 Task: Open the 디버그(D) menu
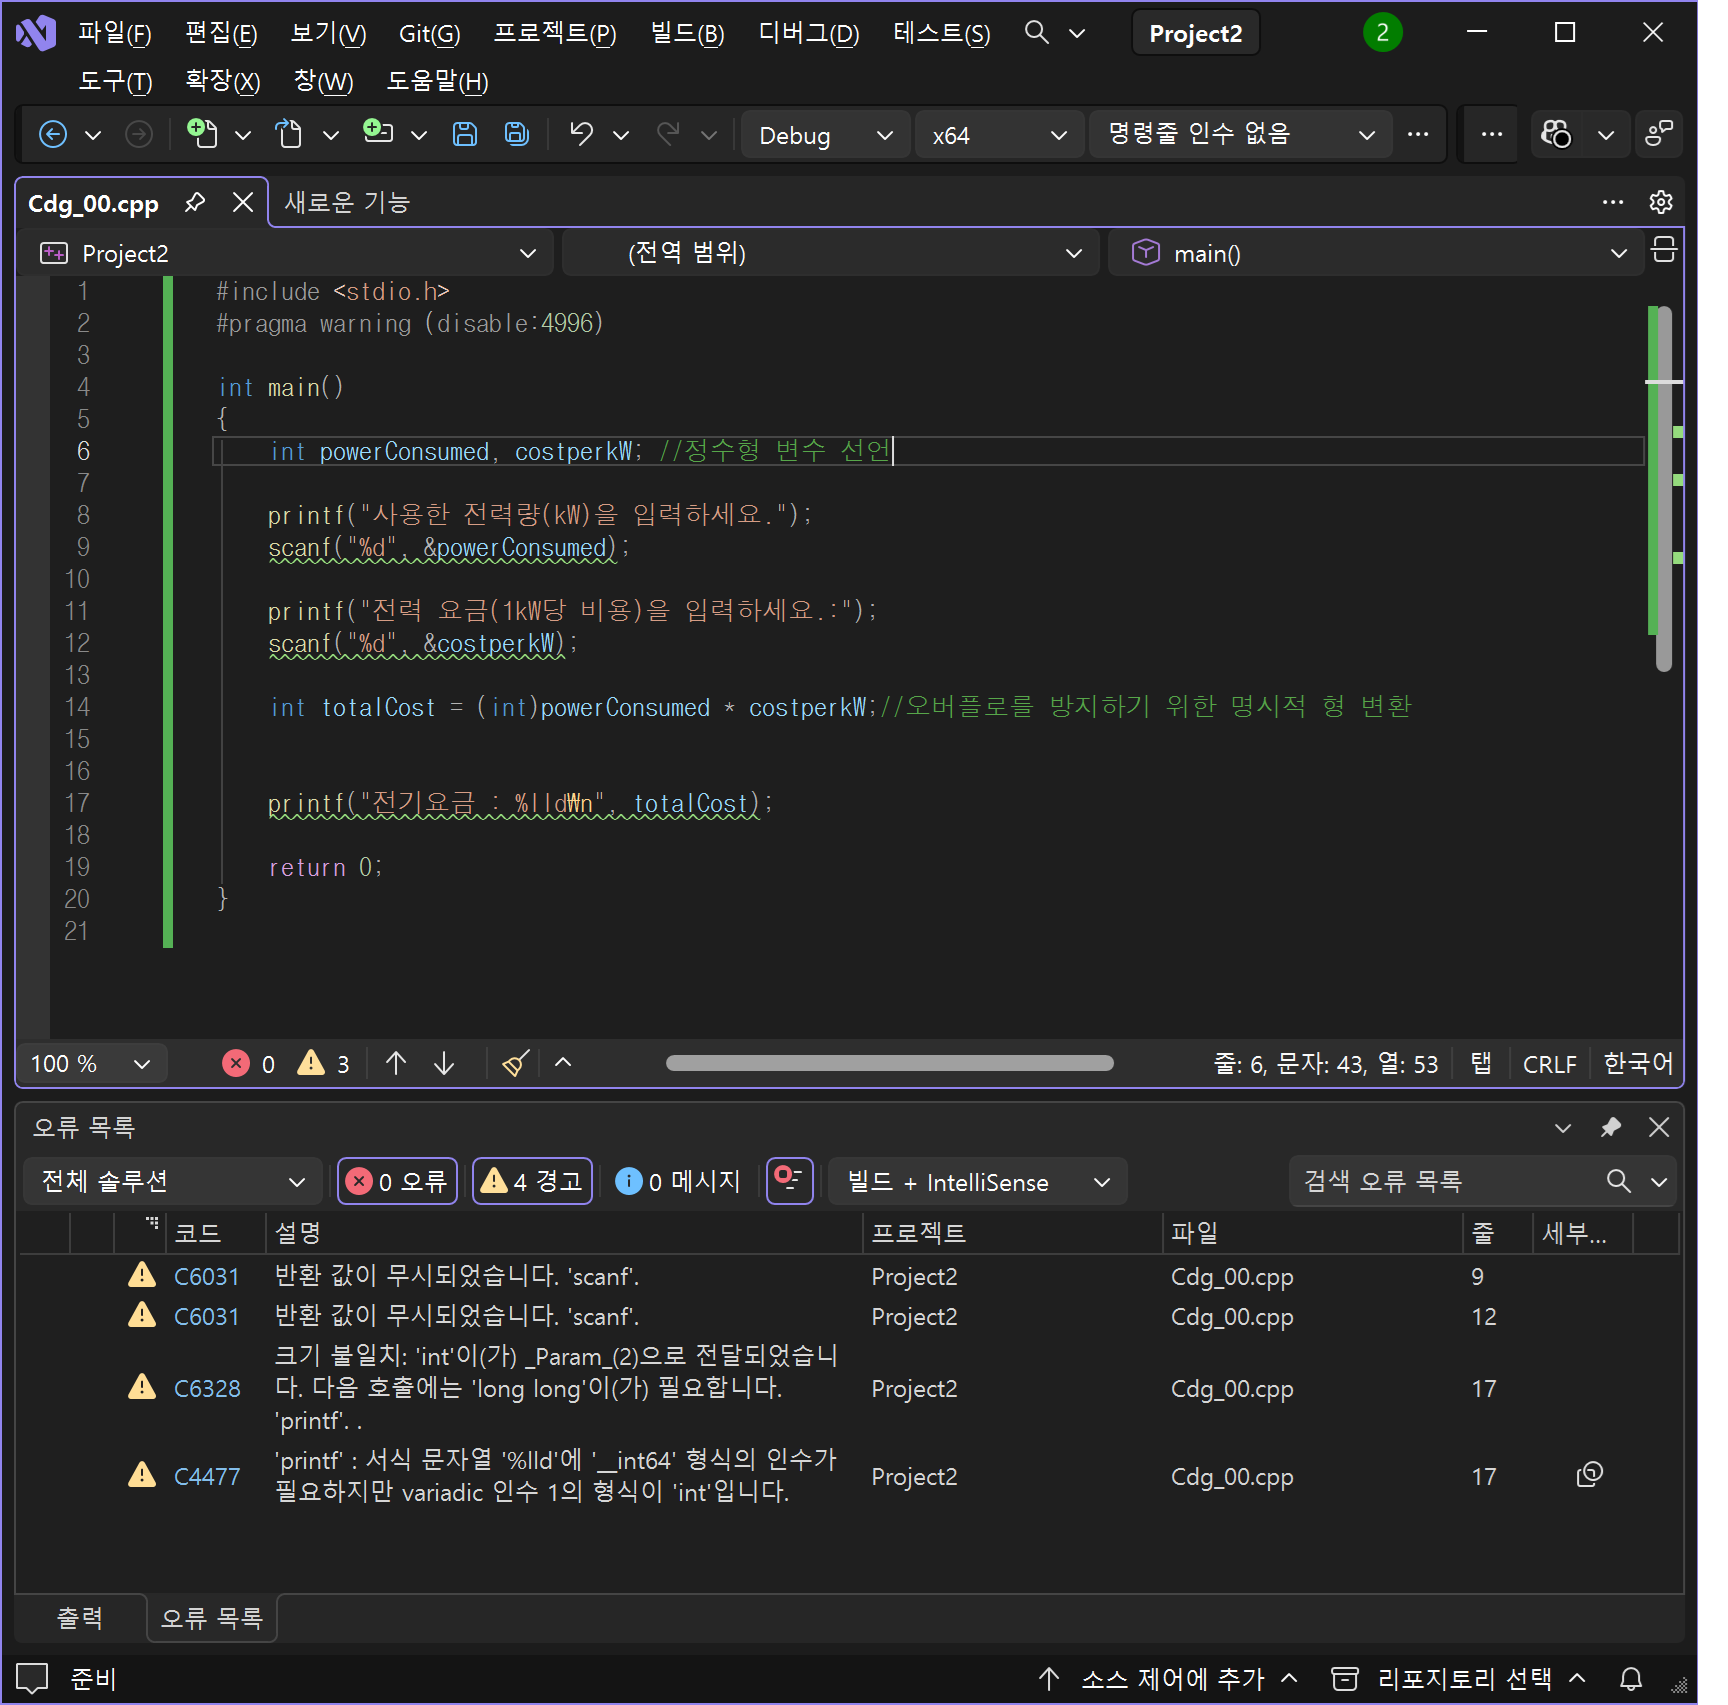coord(809,34)
